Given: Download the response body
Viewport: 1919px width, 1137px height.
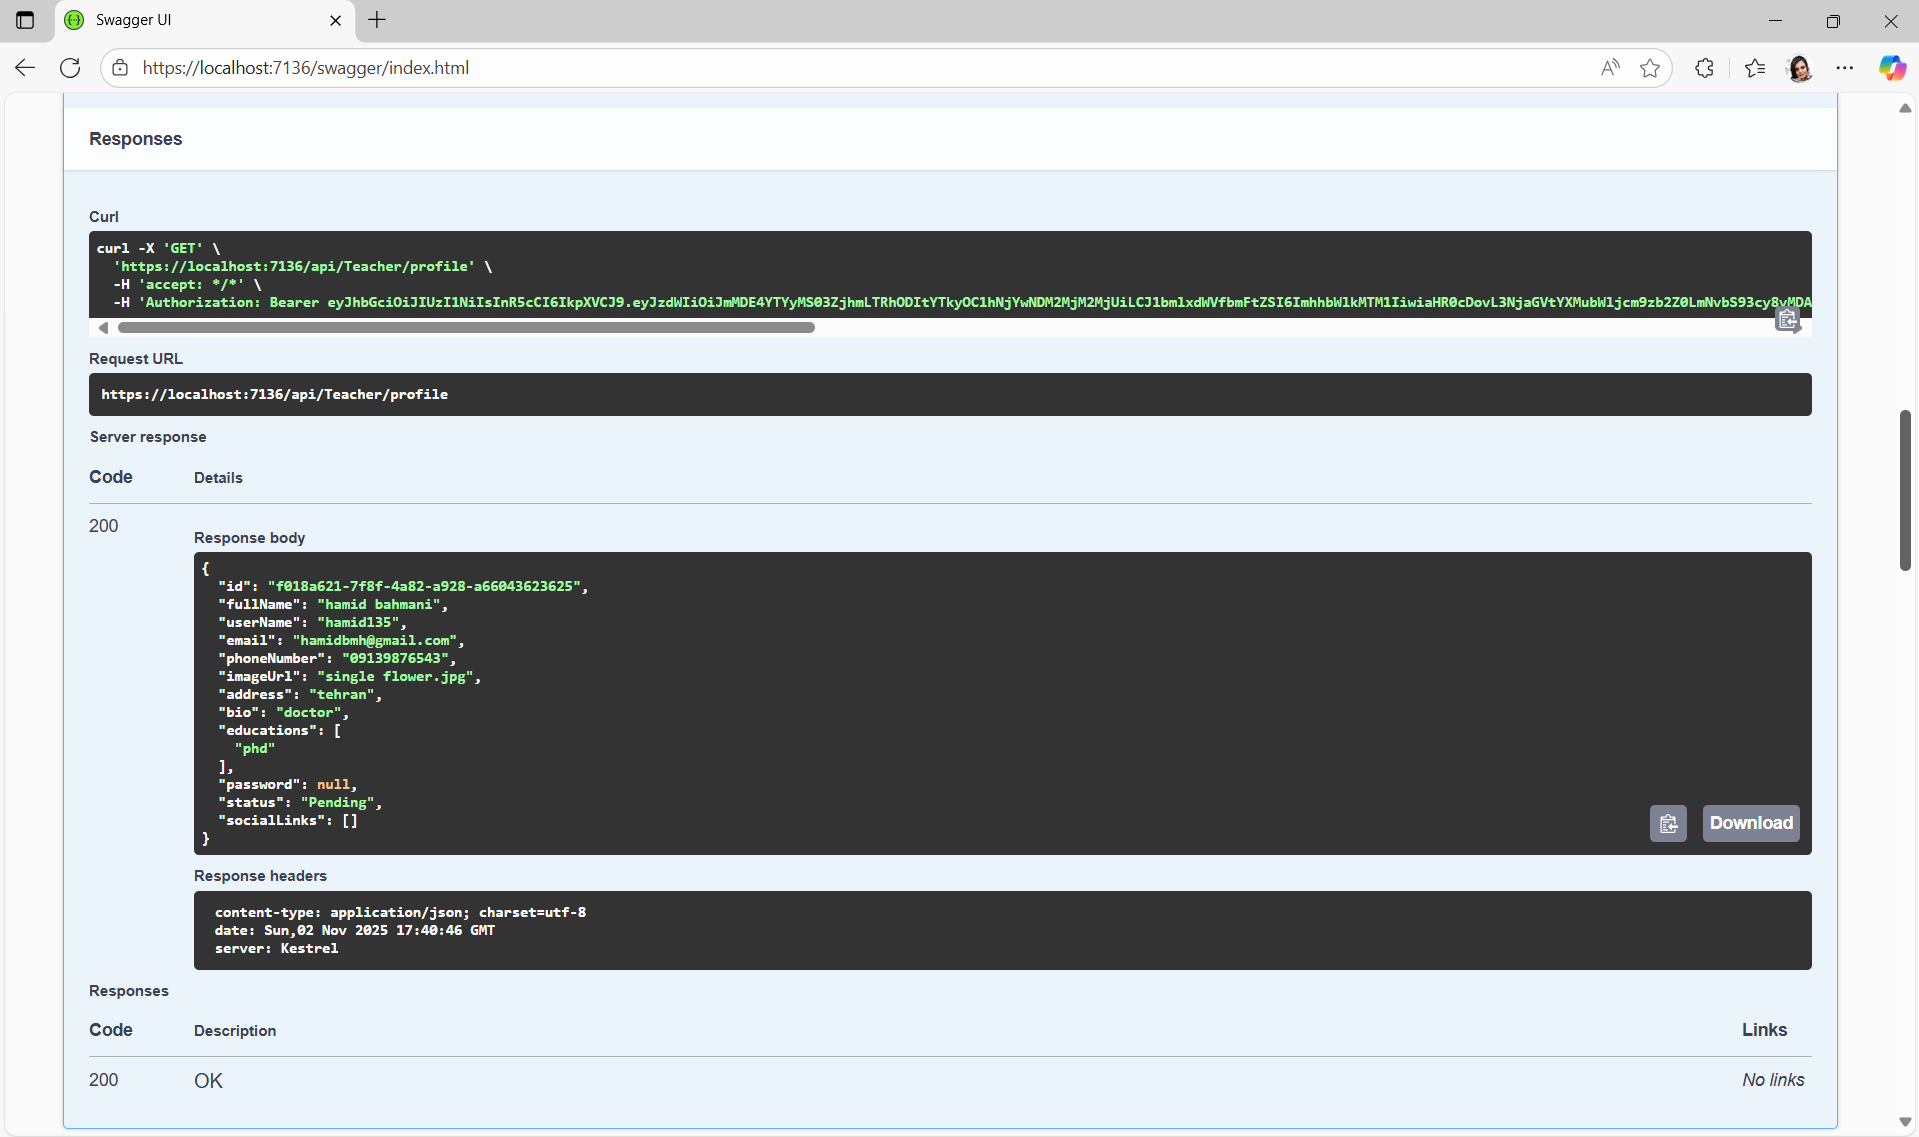Looking at the screenshot, I should tap(1750, 823).
